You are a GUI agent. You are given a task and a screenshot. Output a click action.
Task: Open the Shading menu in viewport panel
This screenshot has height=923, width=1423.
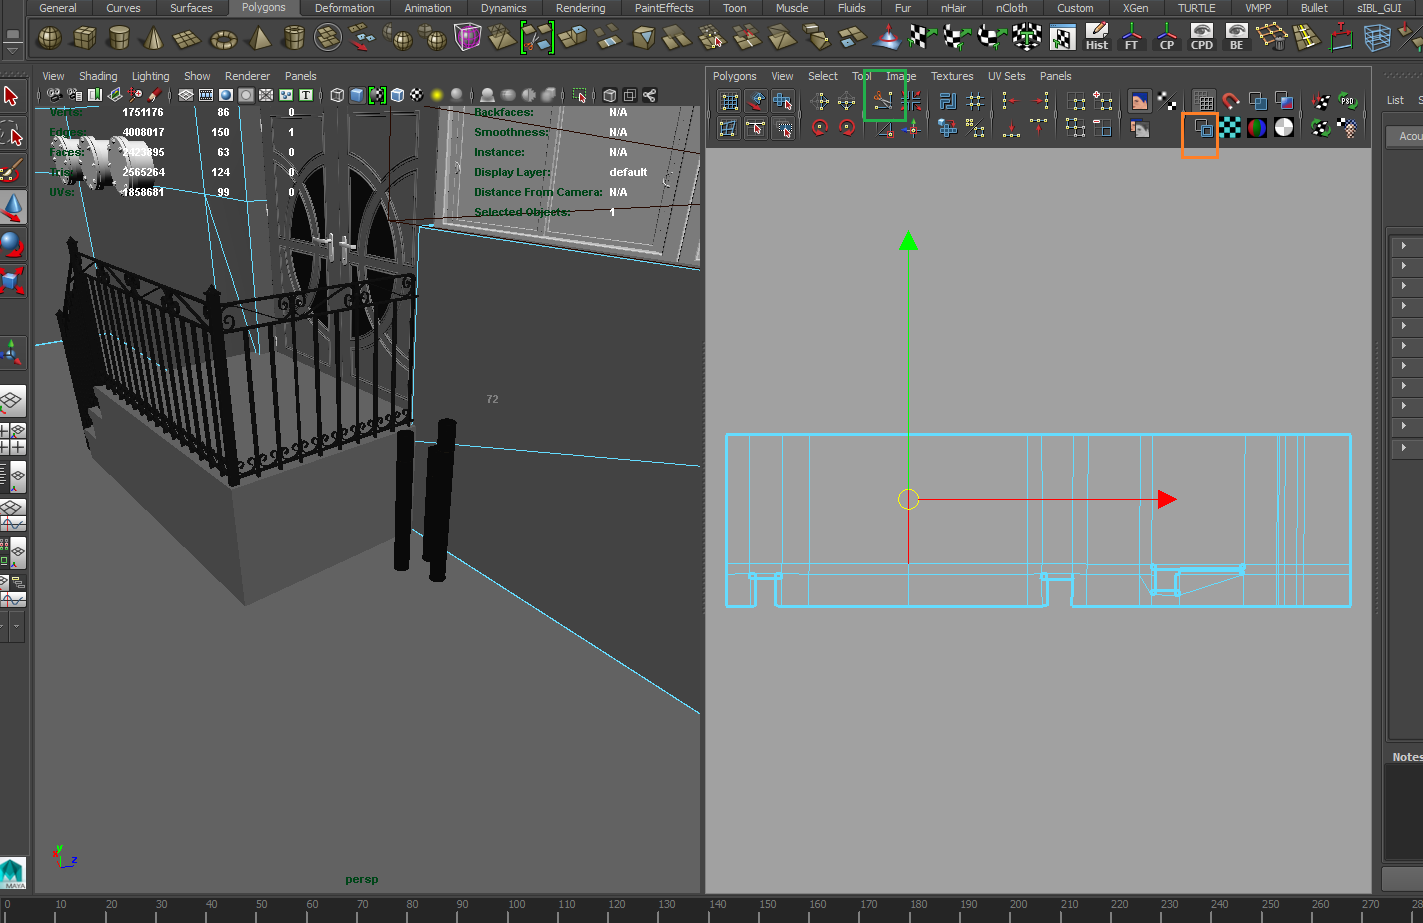(98, 76)
